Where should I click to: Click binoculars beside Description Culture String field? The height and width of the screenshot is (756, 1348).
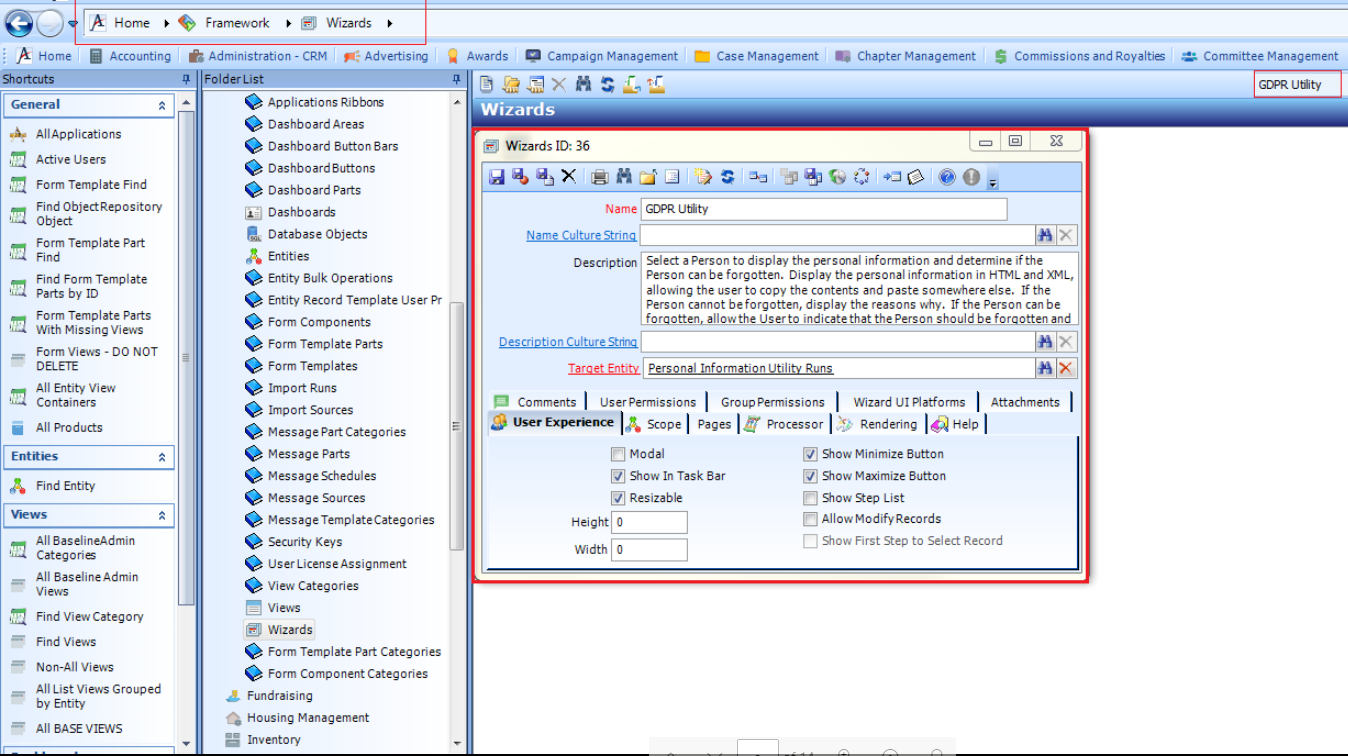[x=1045, y=342]
